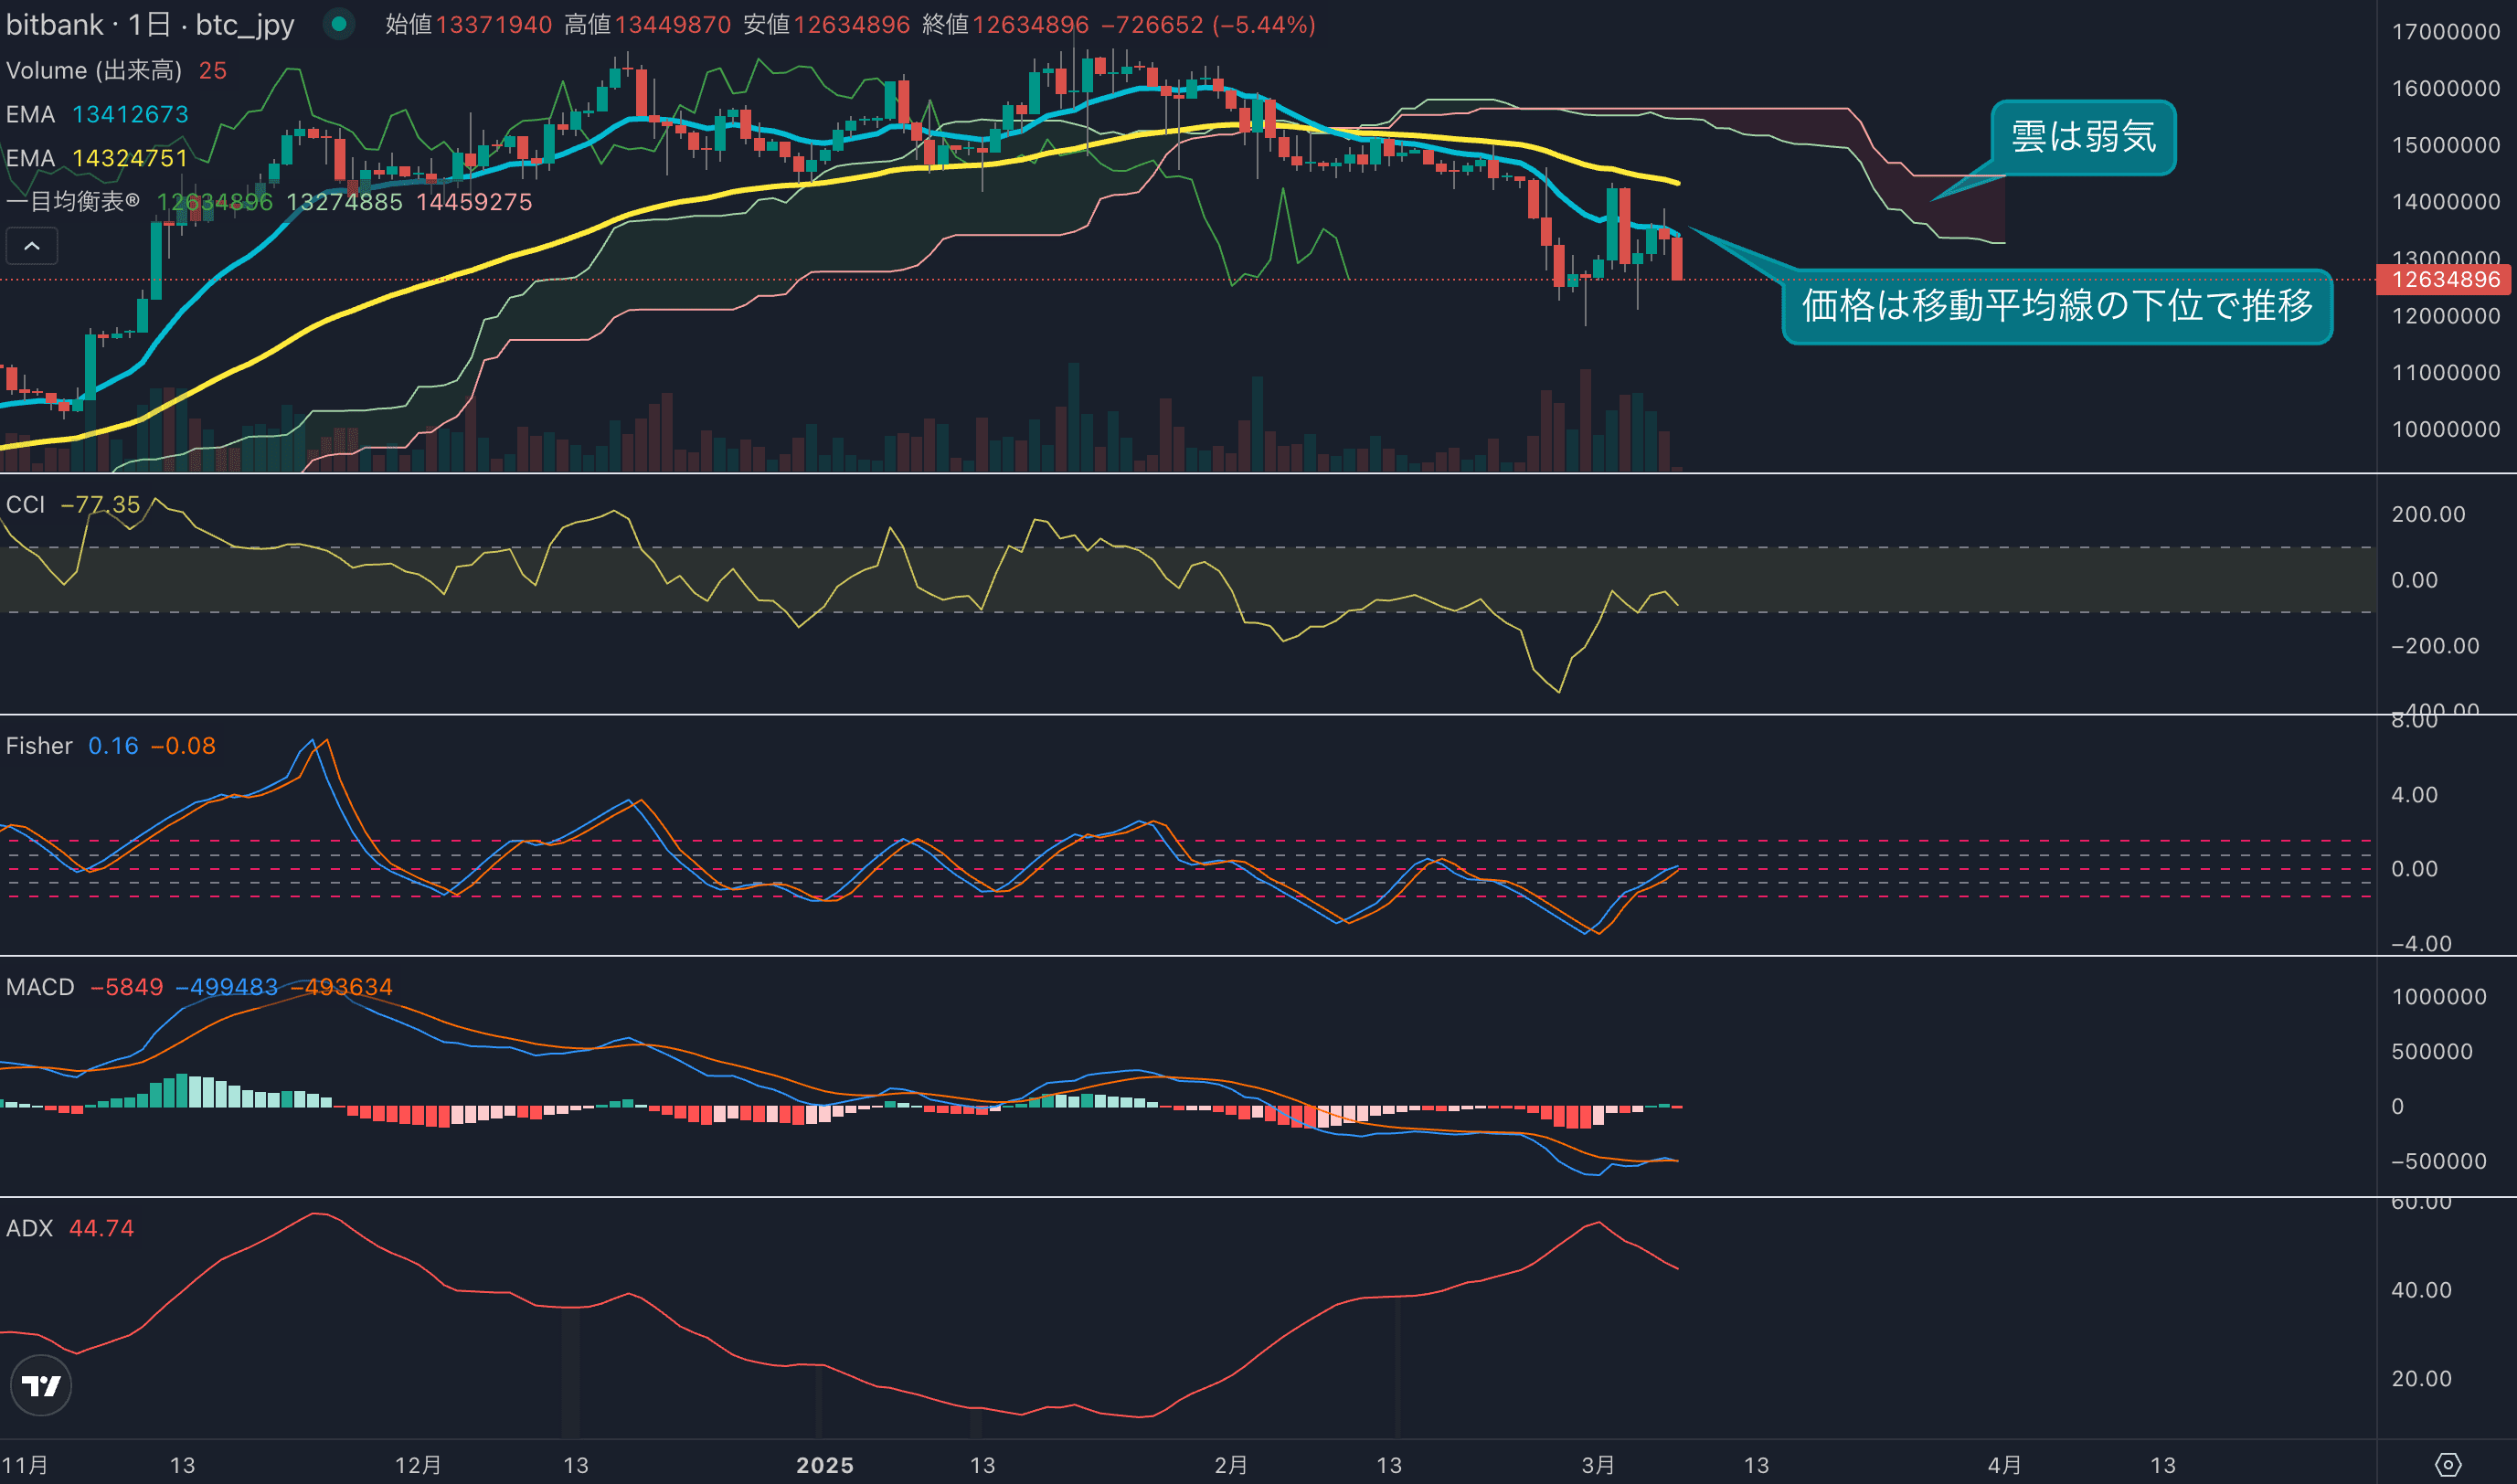Click the red 12634896 current price label
This screenshot has width=2517, height=1484.
coord(2445,280)
